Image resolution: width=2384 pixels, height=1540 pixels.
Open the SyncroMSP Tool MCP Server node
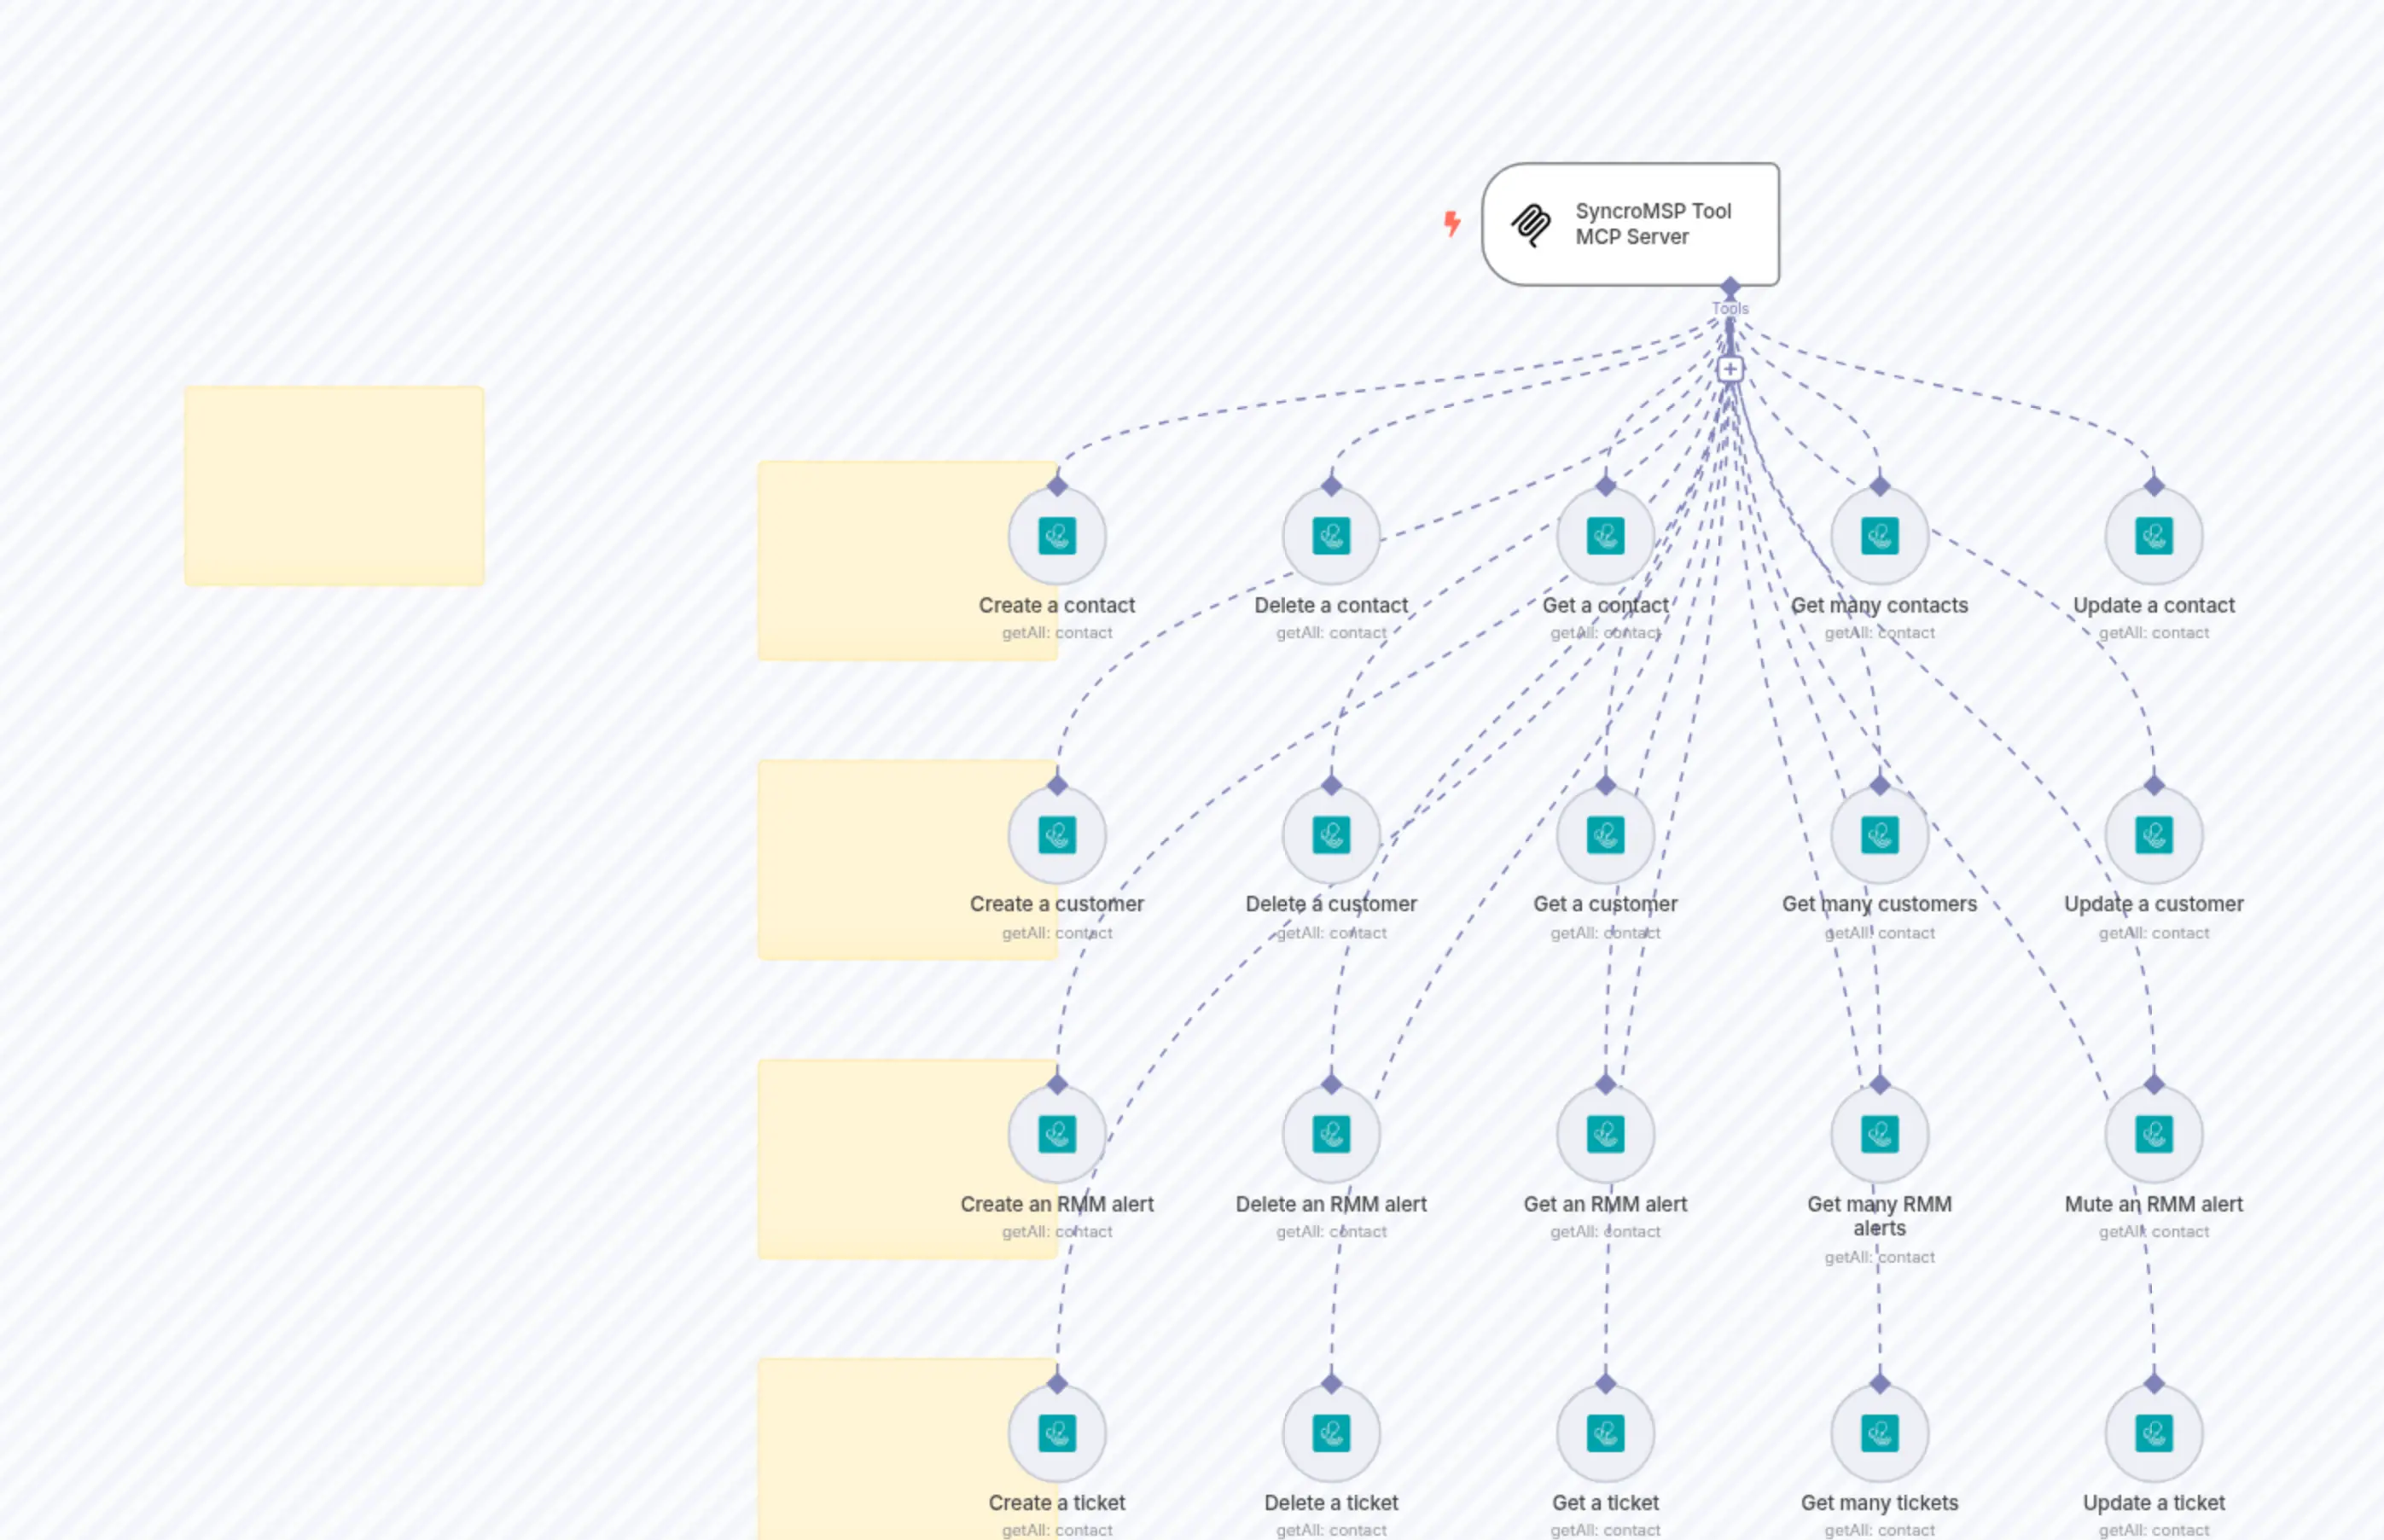1630,224
